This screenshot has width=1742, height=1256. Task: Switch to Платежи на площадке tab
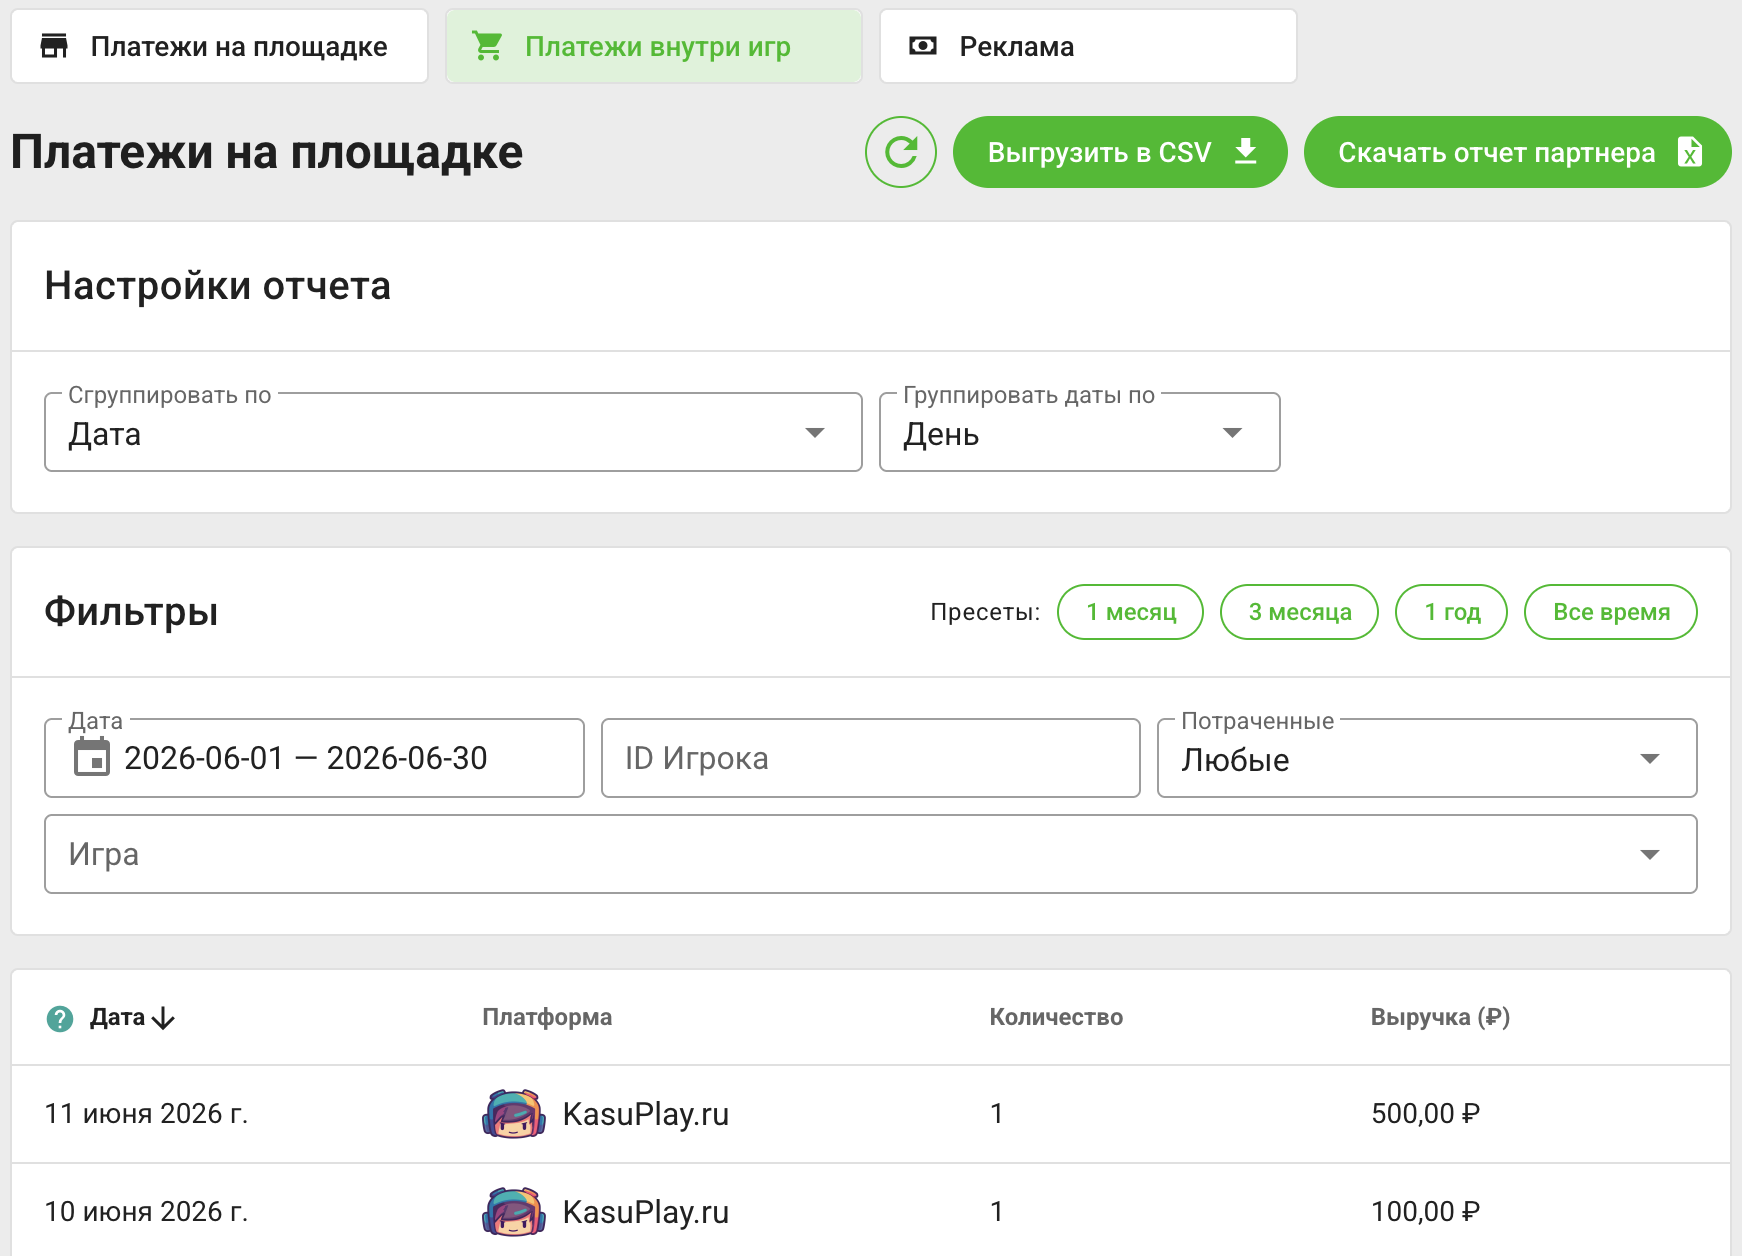pyautogui.click(x=219, y=46)
